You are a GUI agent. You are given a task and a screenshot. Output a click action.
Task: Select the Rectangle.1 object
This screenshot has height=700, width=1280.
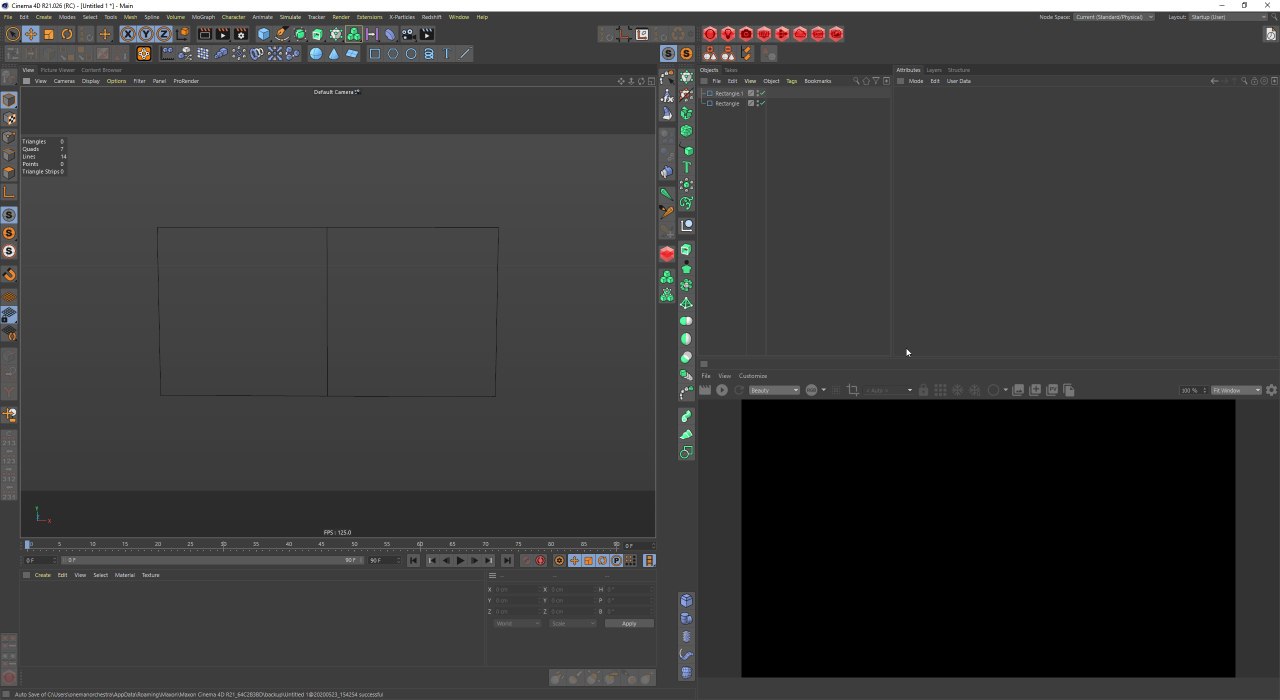[728, 93]
